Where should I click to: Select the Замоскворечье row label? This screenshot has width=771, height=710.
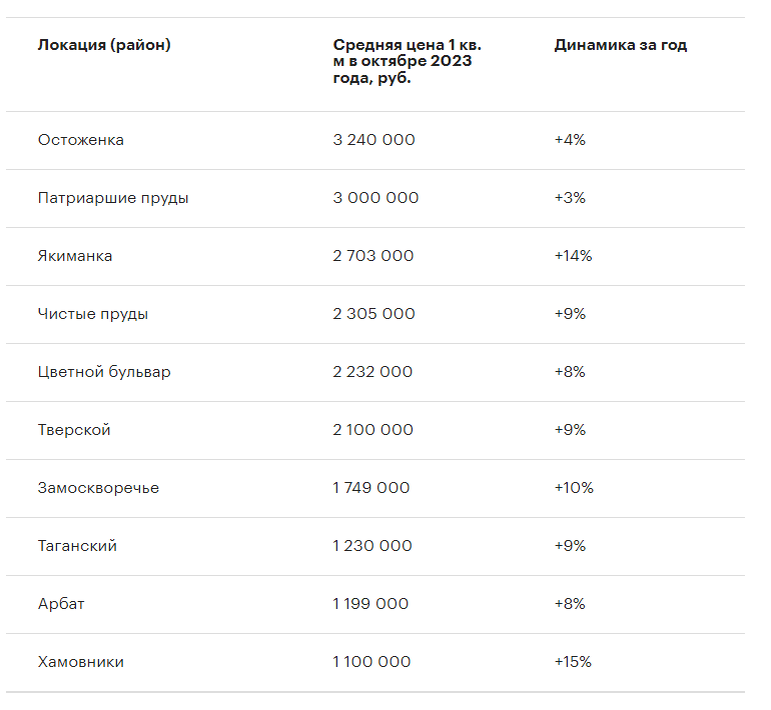[x=98, y=488]
